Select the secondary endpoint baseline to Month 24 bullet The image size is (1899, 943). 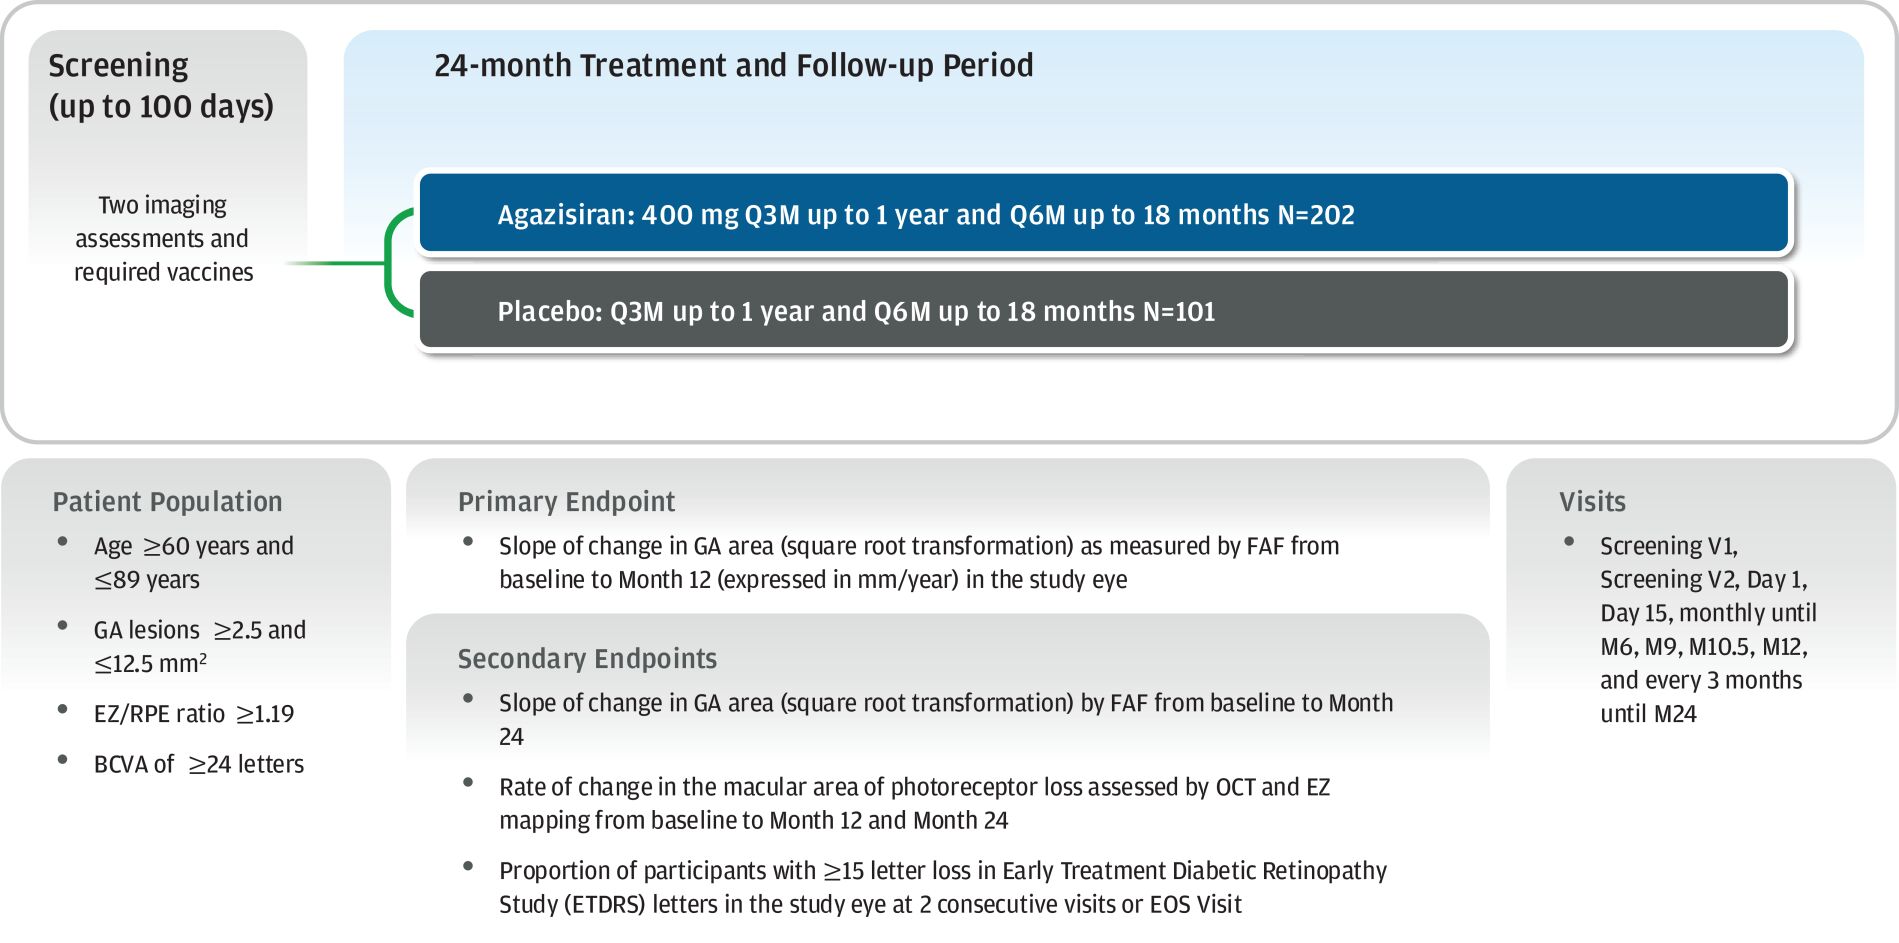pos(946,720)
